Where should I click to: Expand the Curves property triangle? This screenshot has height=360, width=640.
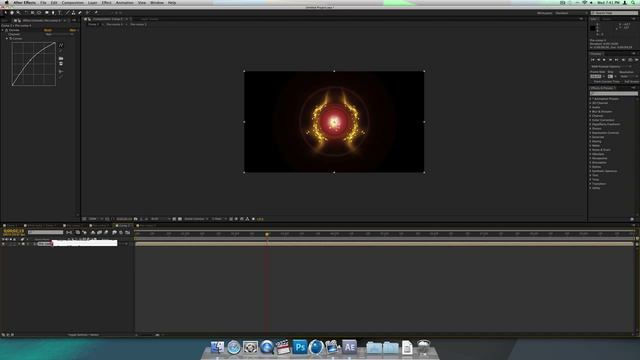(x=7, y=38)
